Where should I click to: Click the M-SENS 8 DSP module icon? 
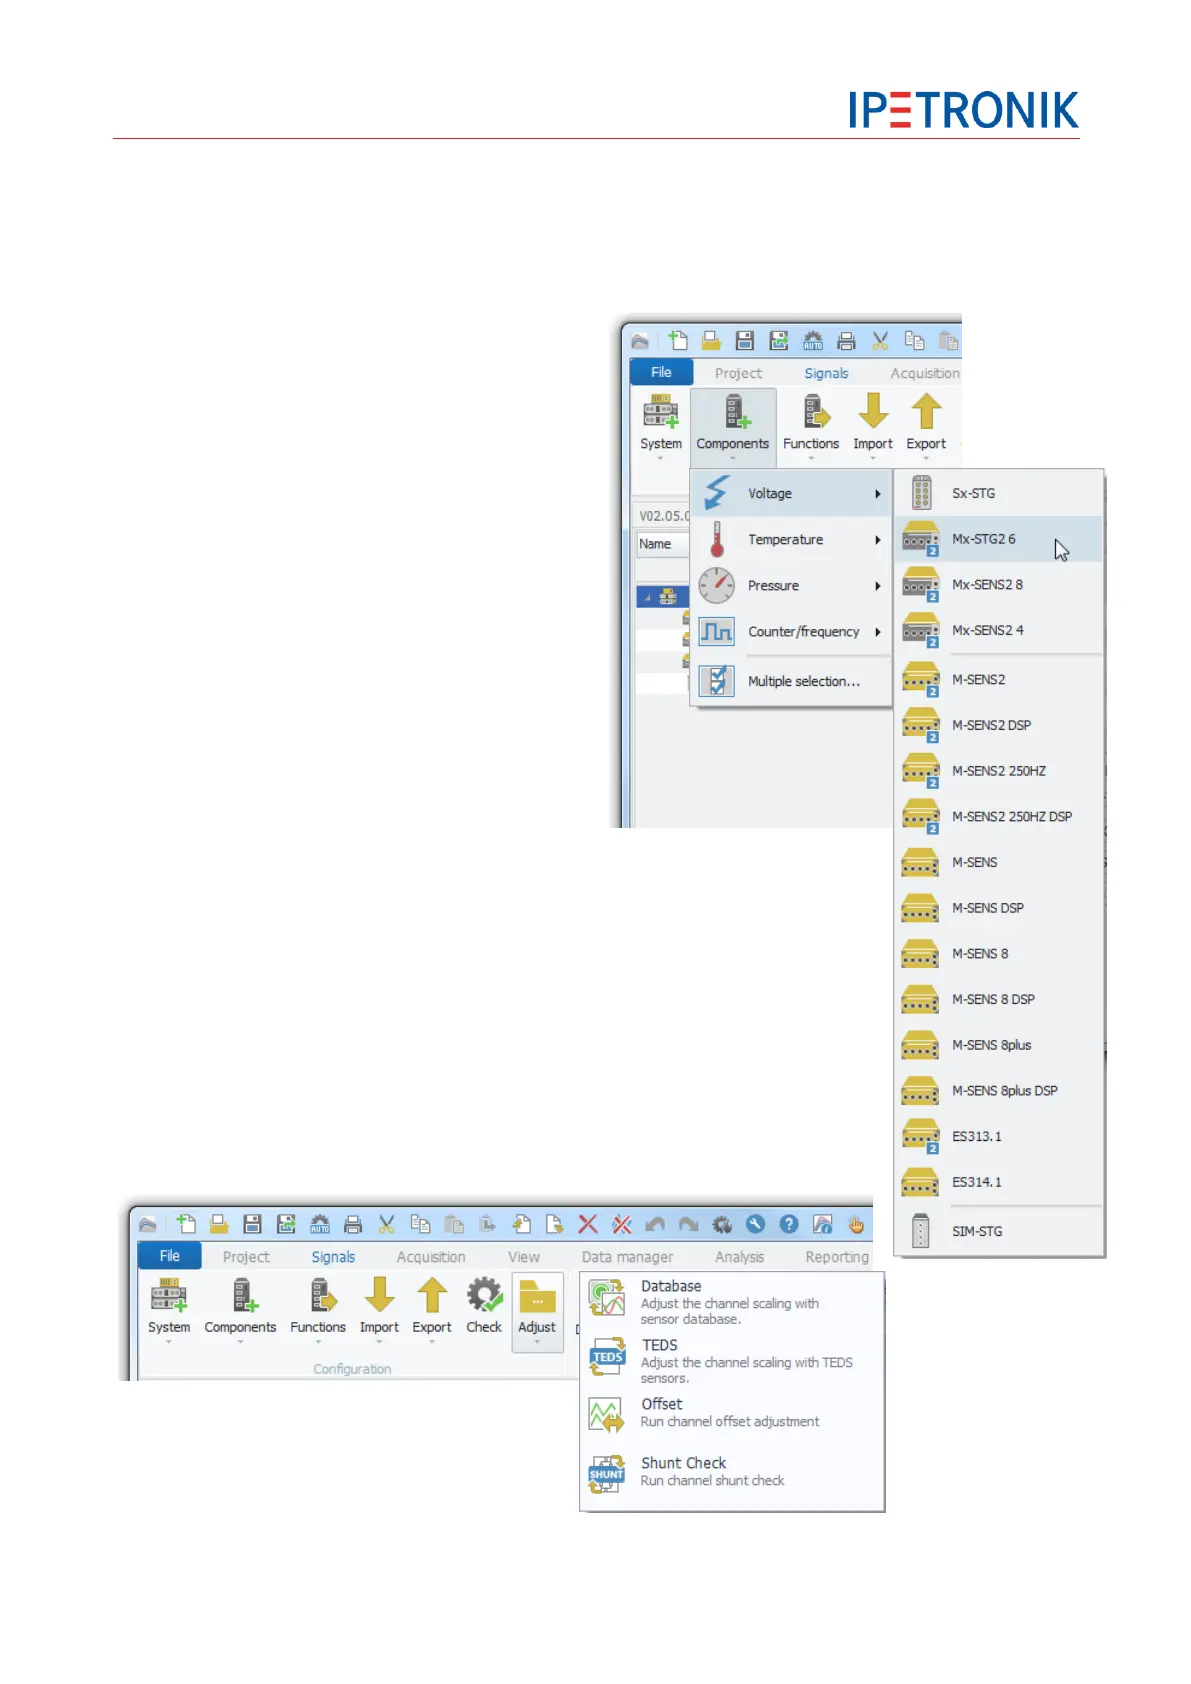pos(921,999)
